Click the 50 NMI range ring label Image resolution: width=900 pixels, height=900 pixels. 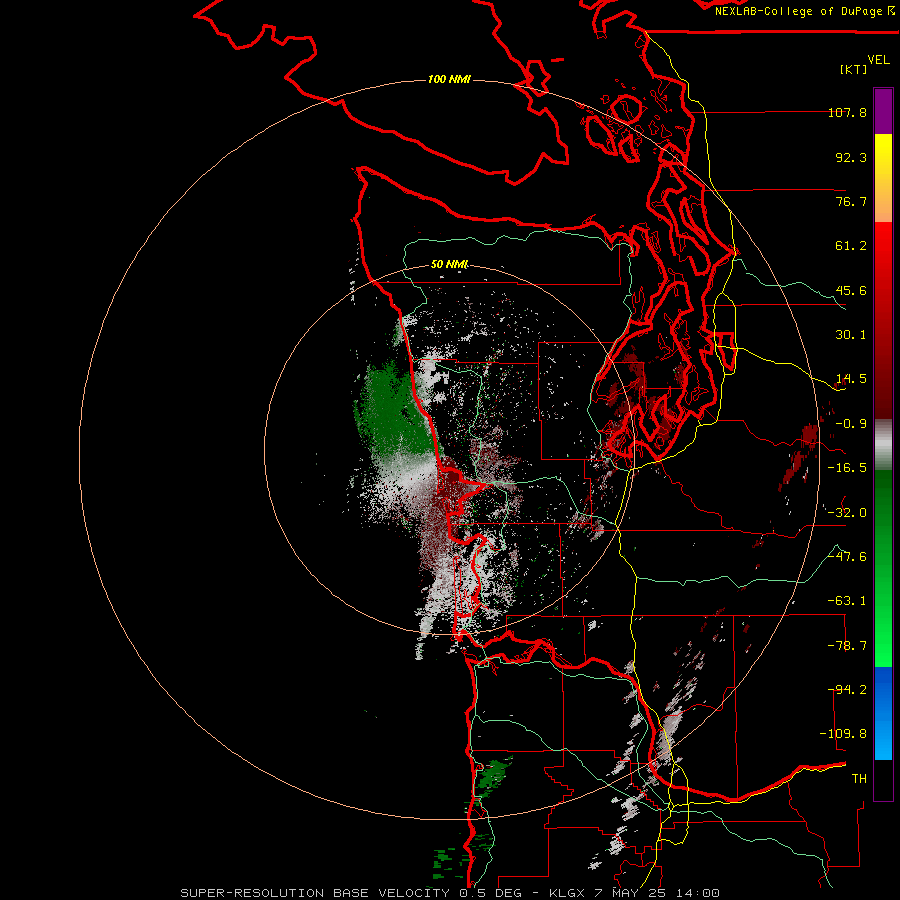pyautogui.click(x=449, y=264)
